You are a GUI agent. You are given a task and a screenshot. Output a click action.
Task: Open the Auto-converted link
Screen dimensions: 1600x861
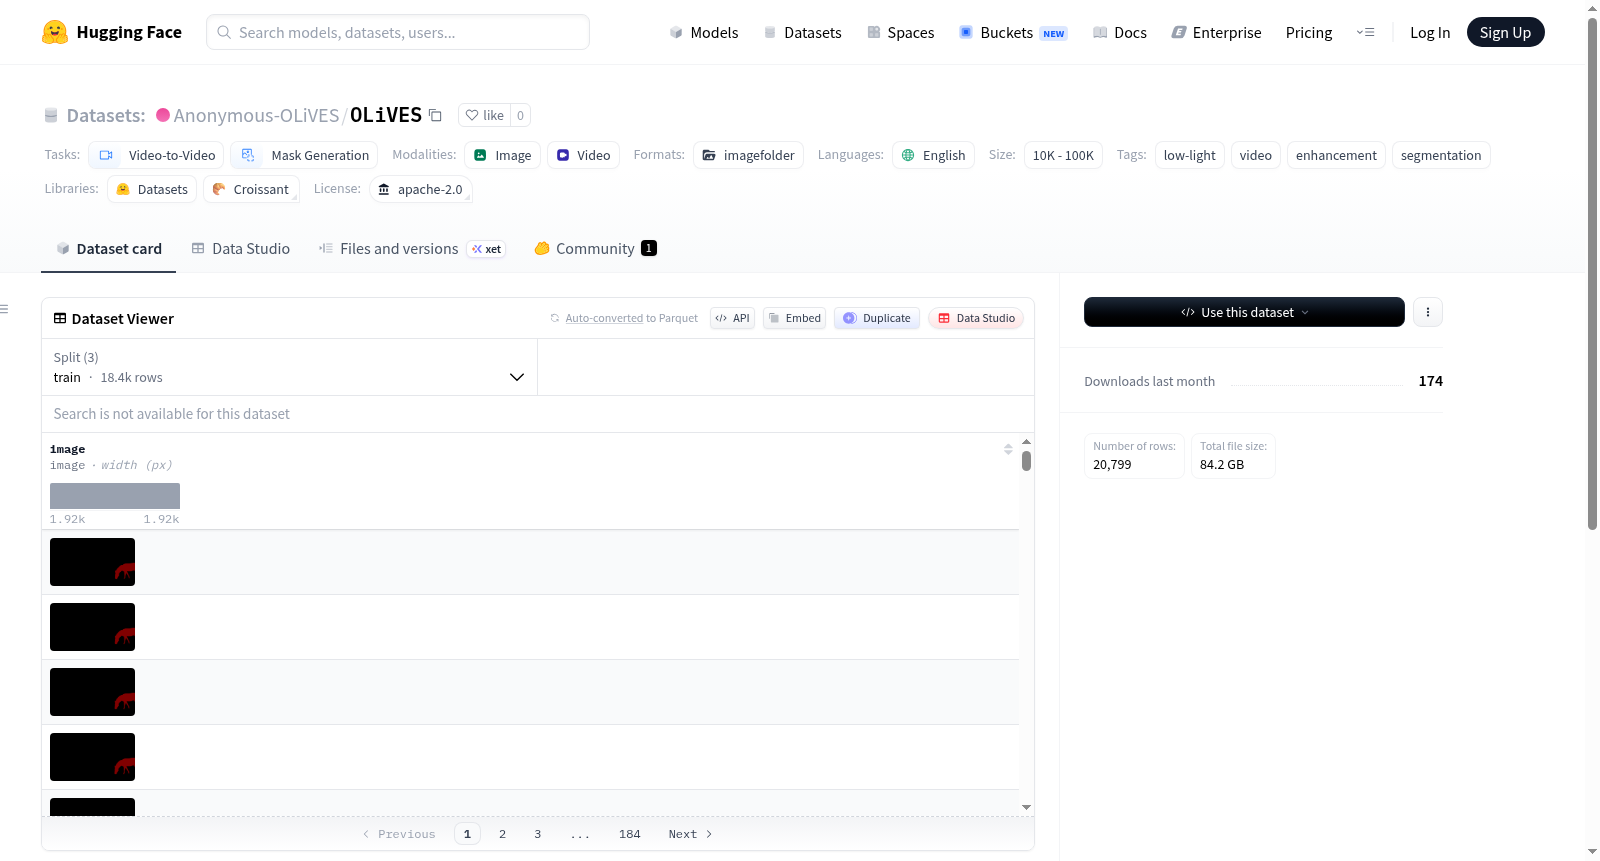tap(604, 318)
